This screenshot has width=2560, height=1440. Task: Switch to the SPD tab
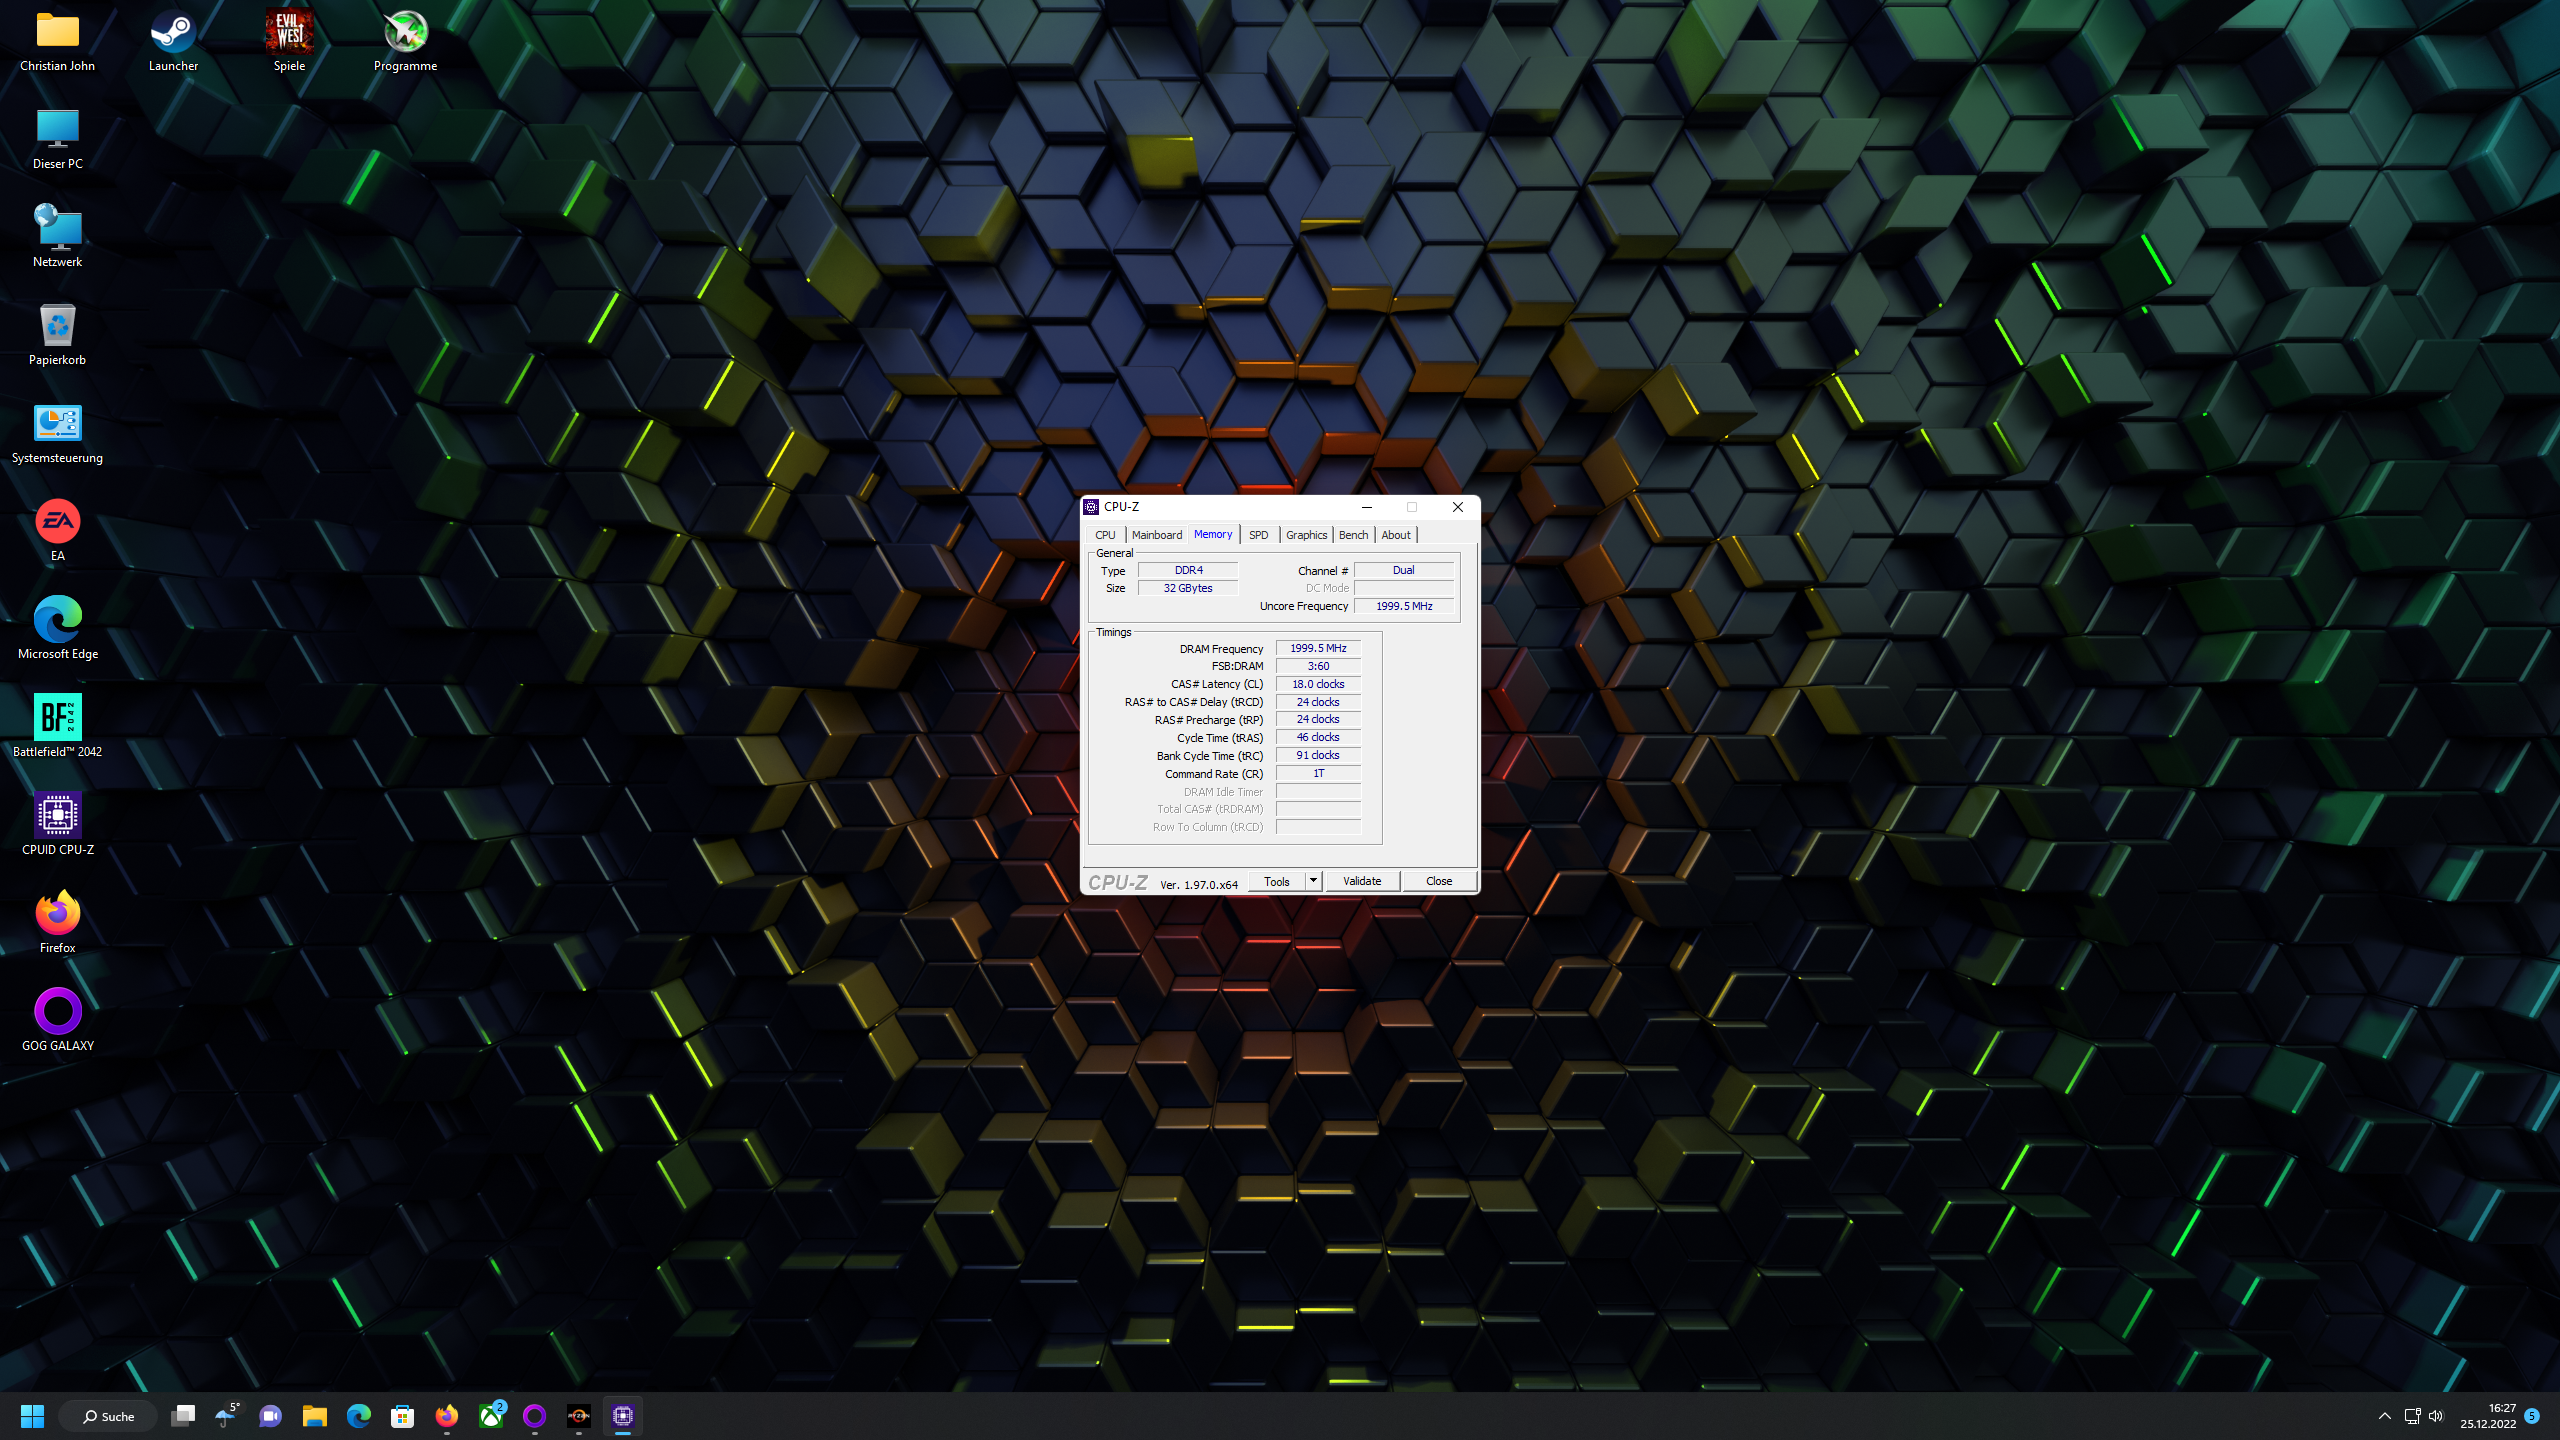1258,535
